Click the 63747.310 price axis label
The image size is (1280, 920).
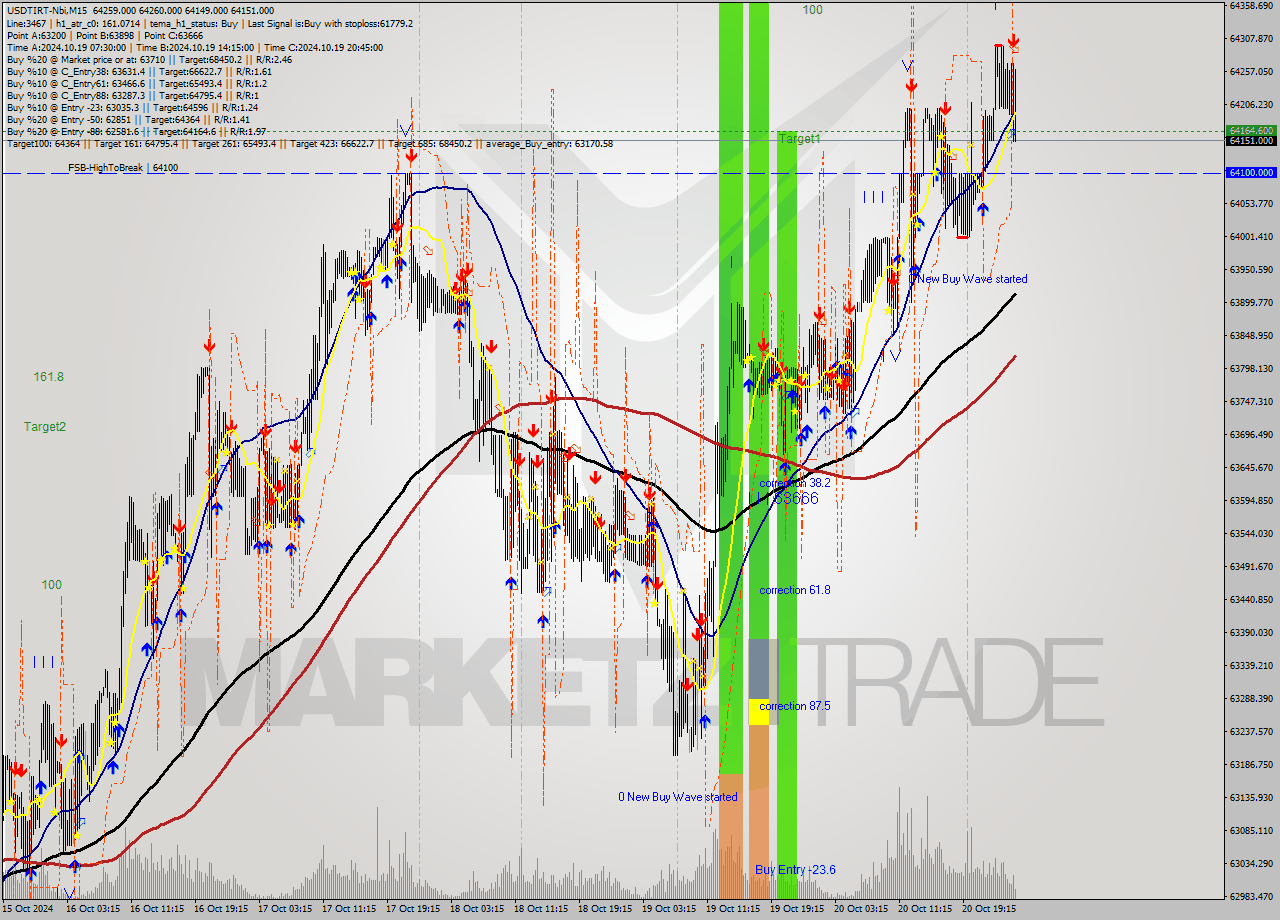(x=1251, y=401)
